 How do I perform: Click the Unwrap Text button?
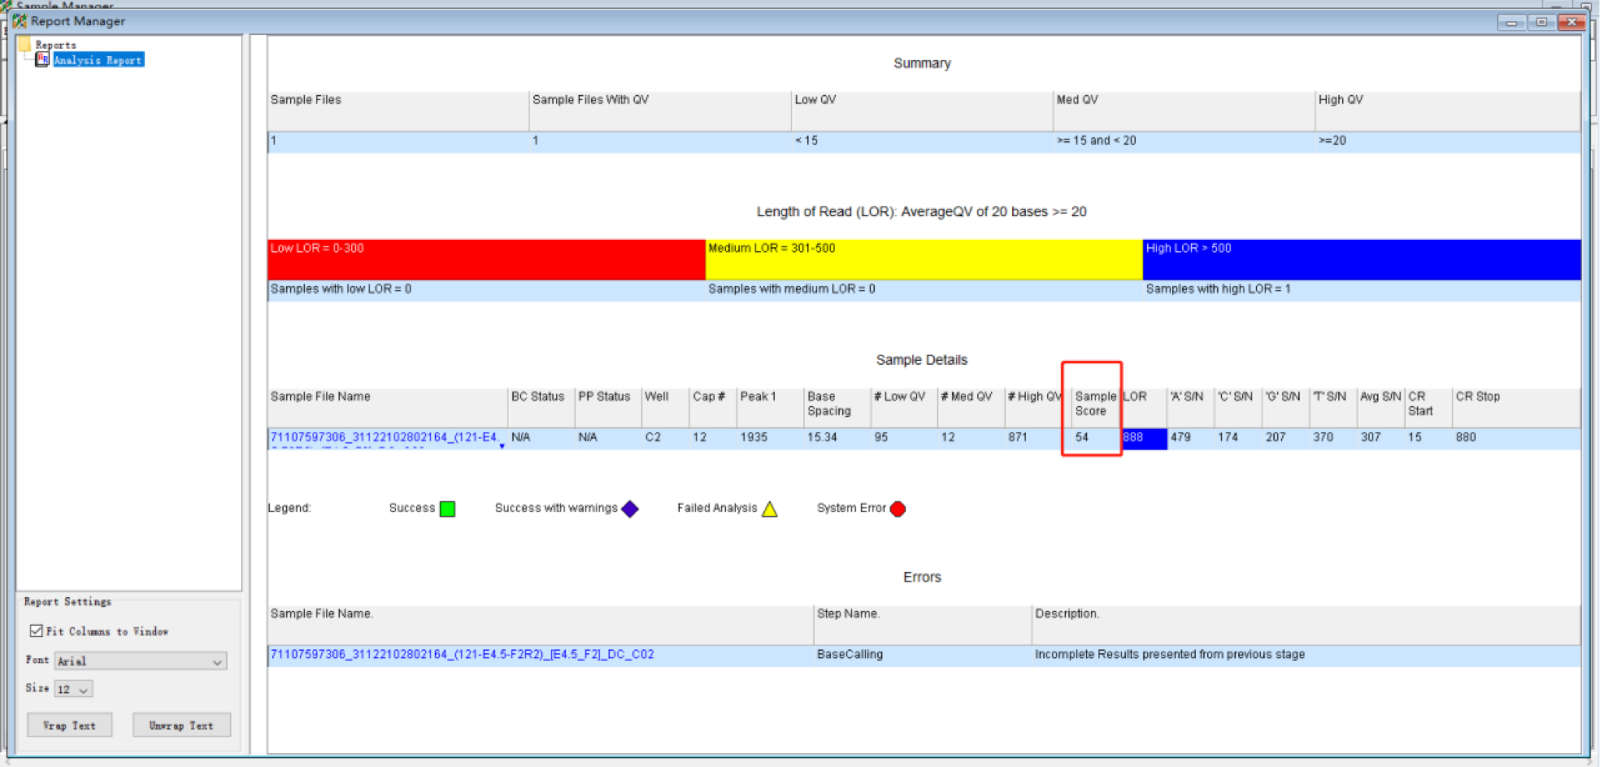(x=181, y=725)
